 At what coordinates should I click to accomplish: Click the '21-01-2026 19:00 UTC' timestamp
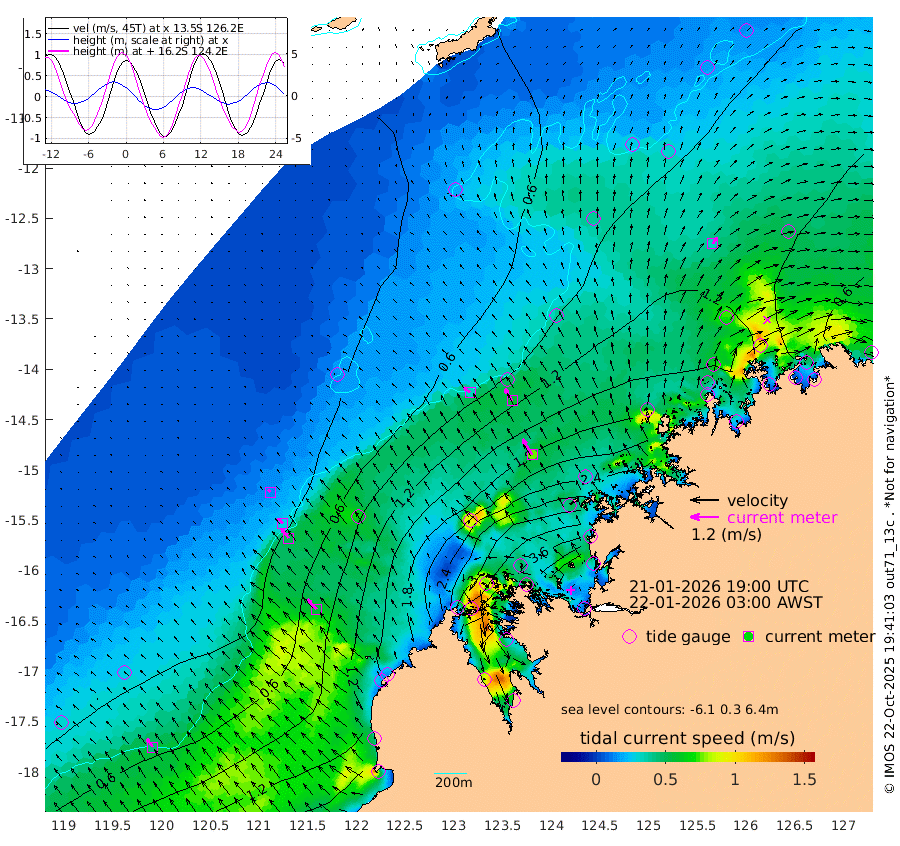click(719, 587)
